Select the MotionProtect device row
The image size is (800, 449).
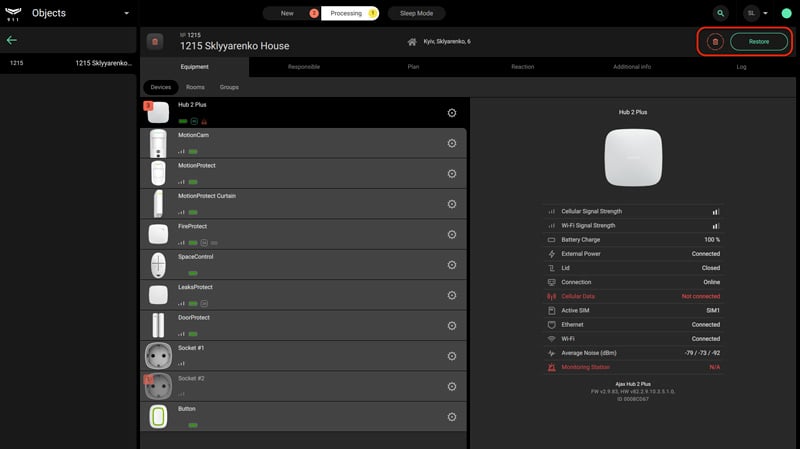[x=303, y=173]
